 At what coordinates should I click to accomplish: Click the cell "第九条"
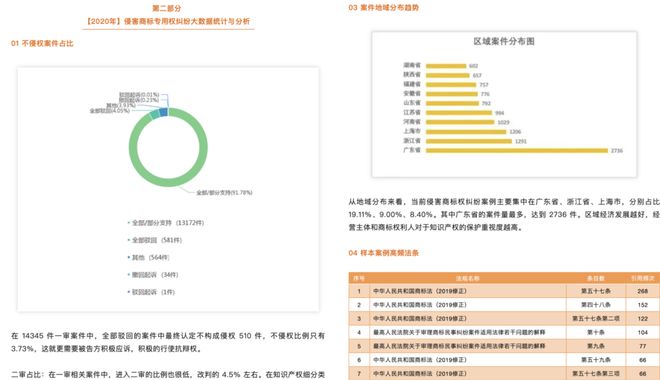[x=596, y=346]
